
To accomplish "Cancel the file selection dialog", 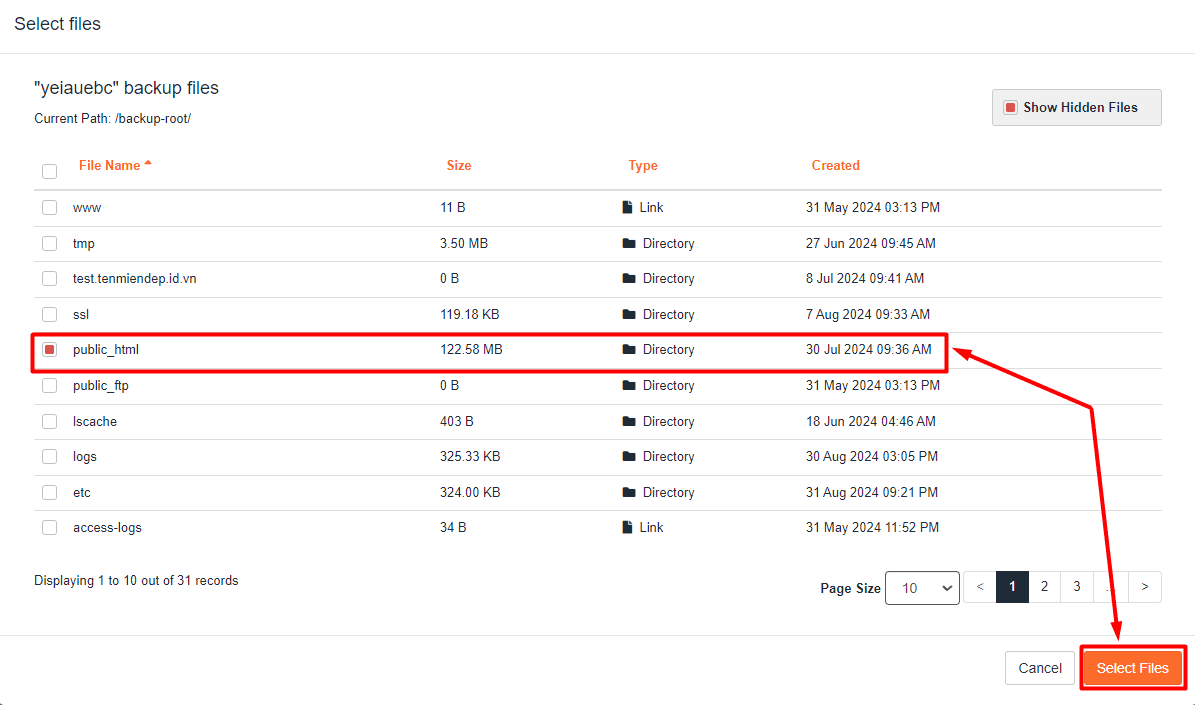I will pyautogui.click(x=1039, y=667).
